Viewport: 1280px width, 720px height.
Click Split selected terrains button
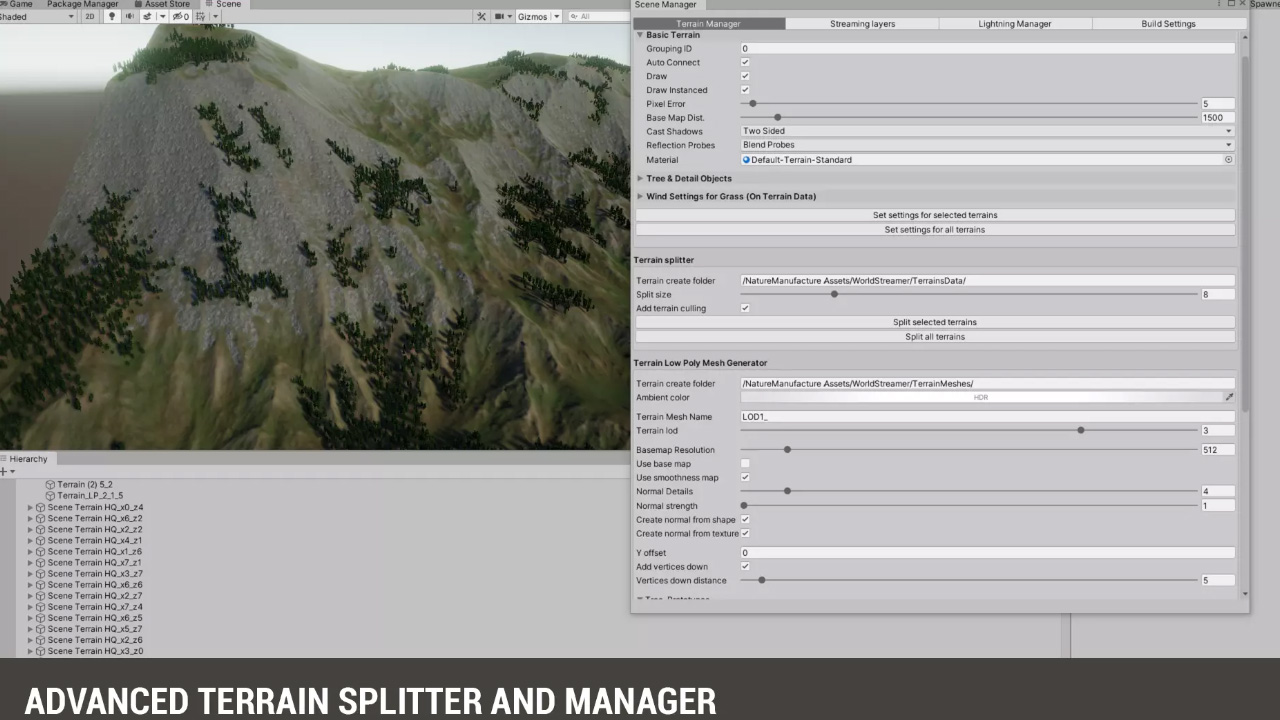[935, 322]
